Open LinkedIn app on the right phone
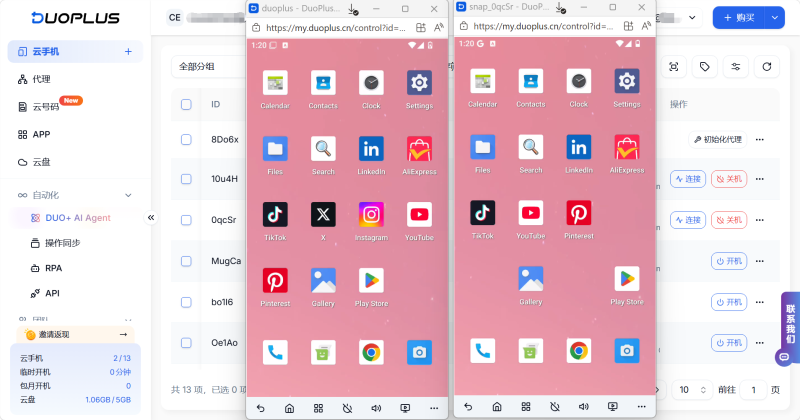The image size is (800, 420). click(x=578, y=149)
